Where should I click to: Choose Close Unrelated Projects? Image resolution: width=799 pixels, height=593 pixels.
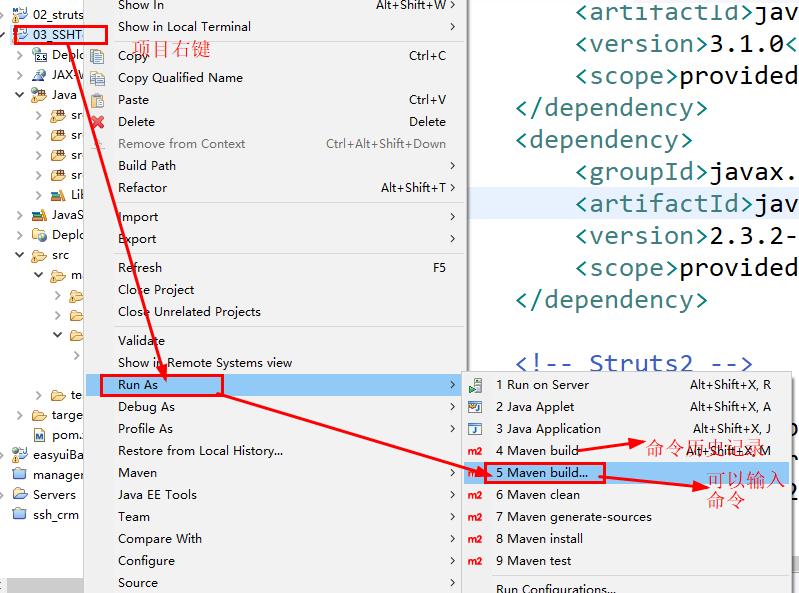pyautogui.click(x=274, y=312)
